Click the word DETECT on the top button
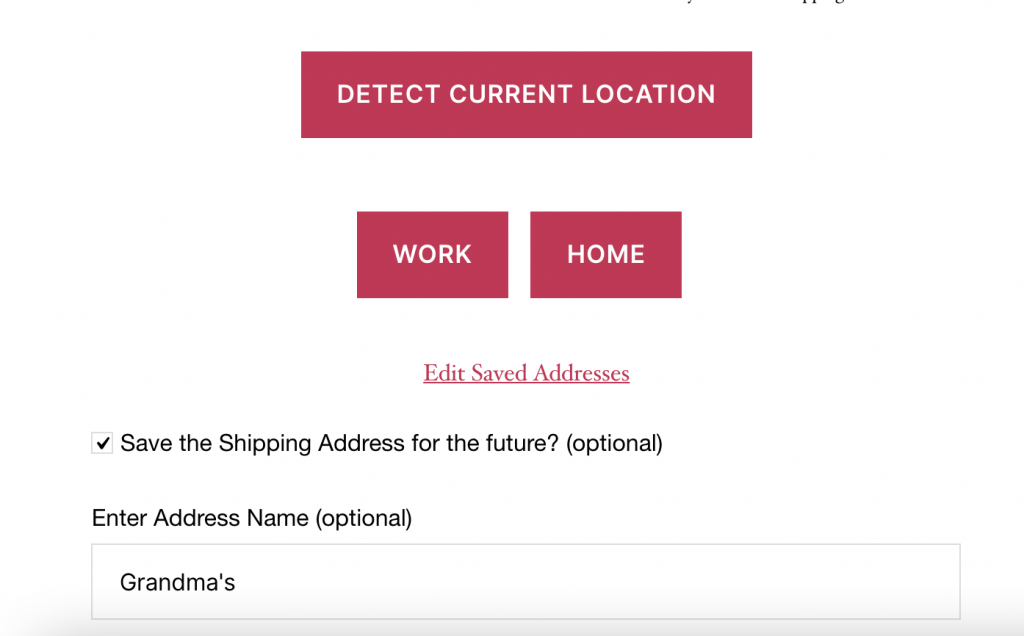This screenshot has width=1024, height=636. point(388,94)
